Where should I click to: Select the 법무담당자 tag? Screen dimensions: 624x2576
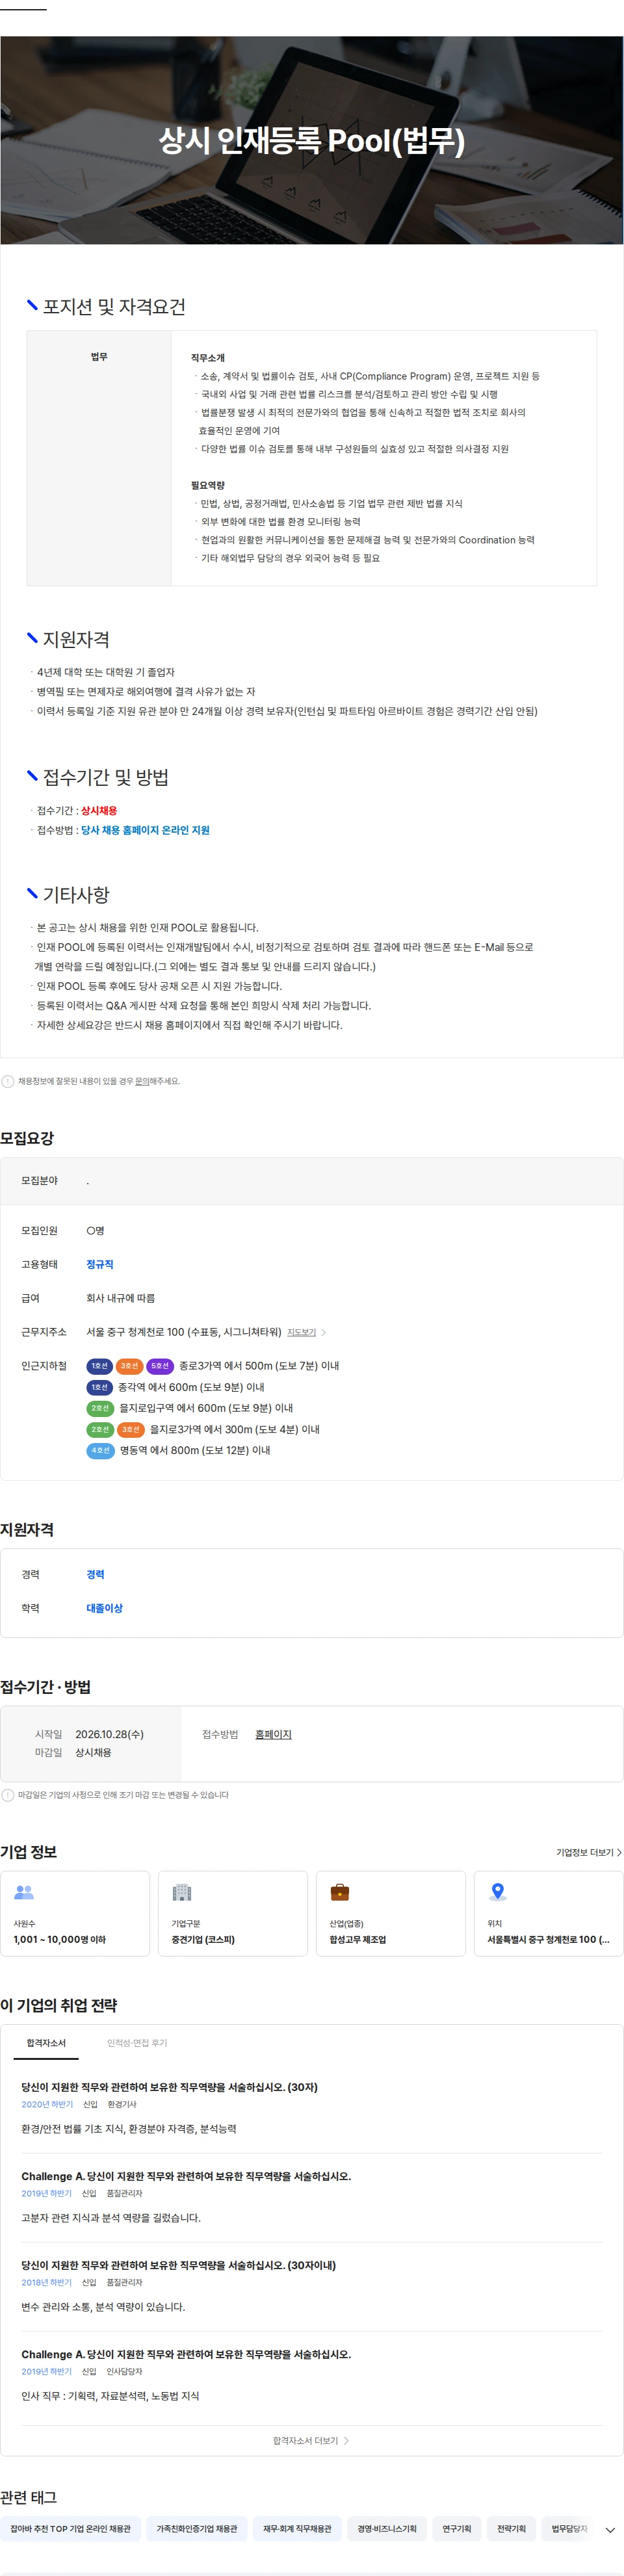click(x=569, y=2529)
